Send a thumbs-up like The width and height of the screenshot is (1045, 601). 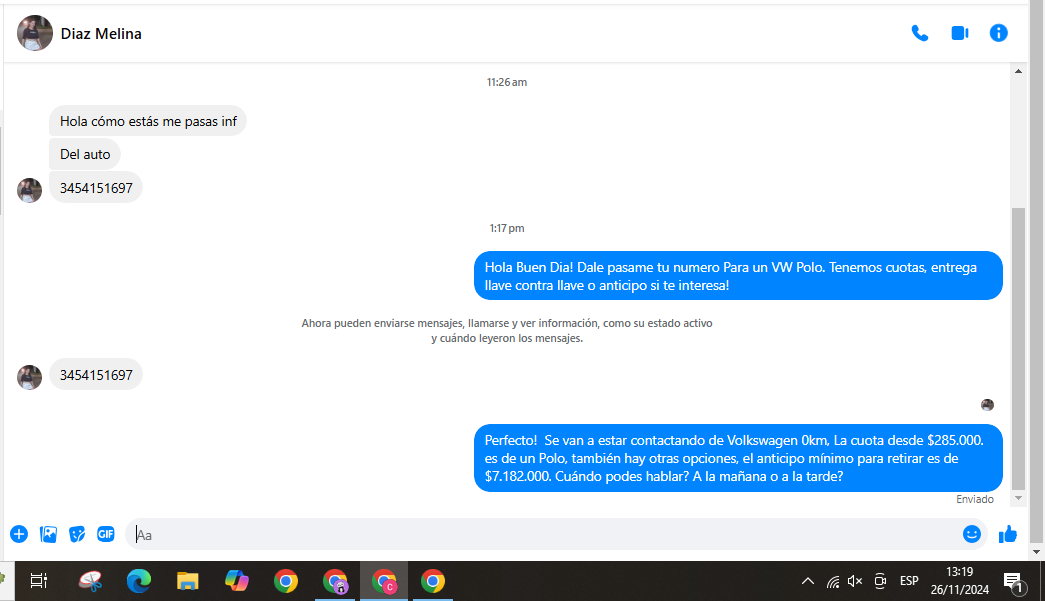pyautogui.click(x=1008, y=534)
